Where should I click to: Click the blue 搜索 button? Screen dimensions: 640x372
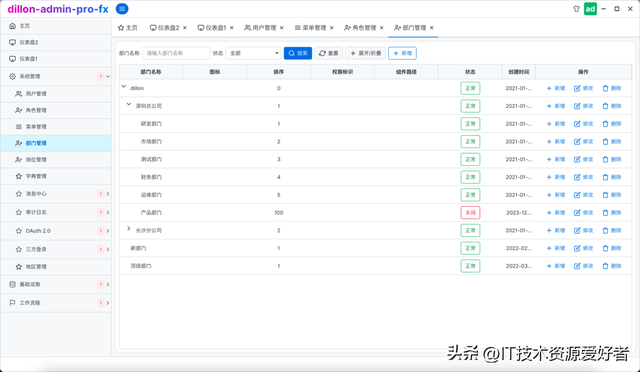[298, 53]
